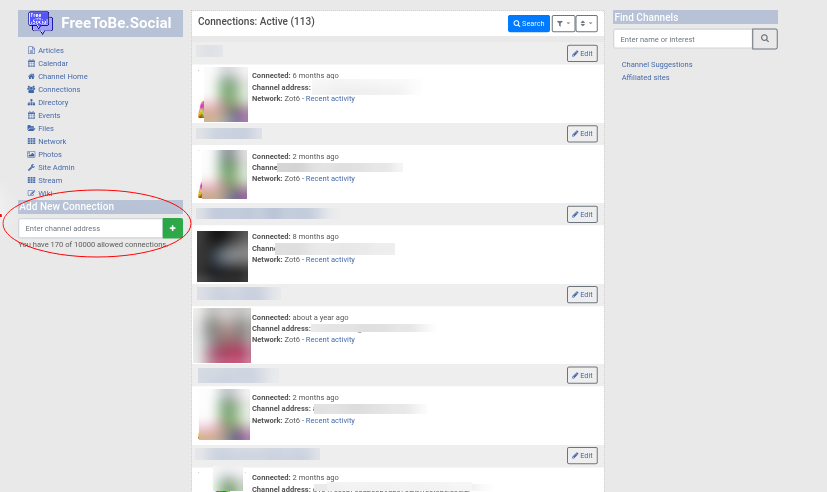Open Affiliated sites link
This screenshot has width=827, height=492.
tap(645, 78)
